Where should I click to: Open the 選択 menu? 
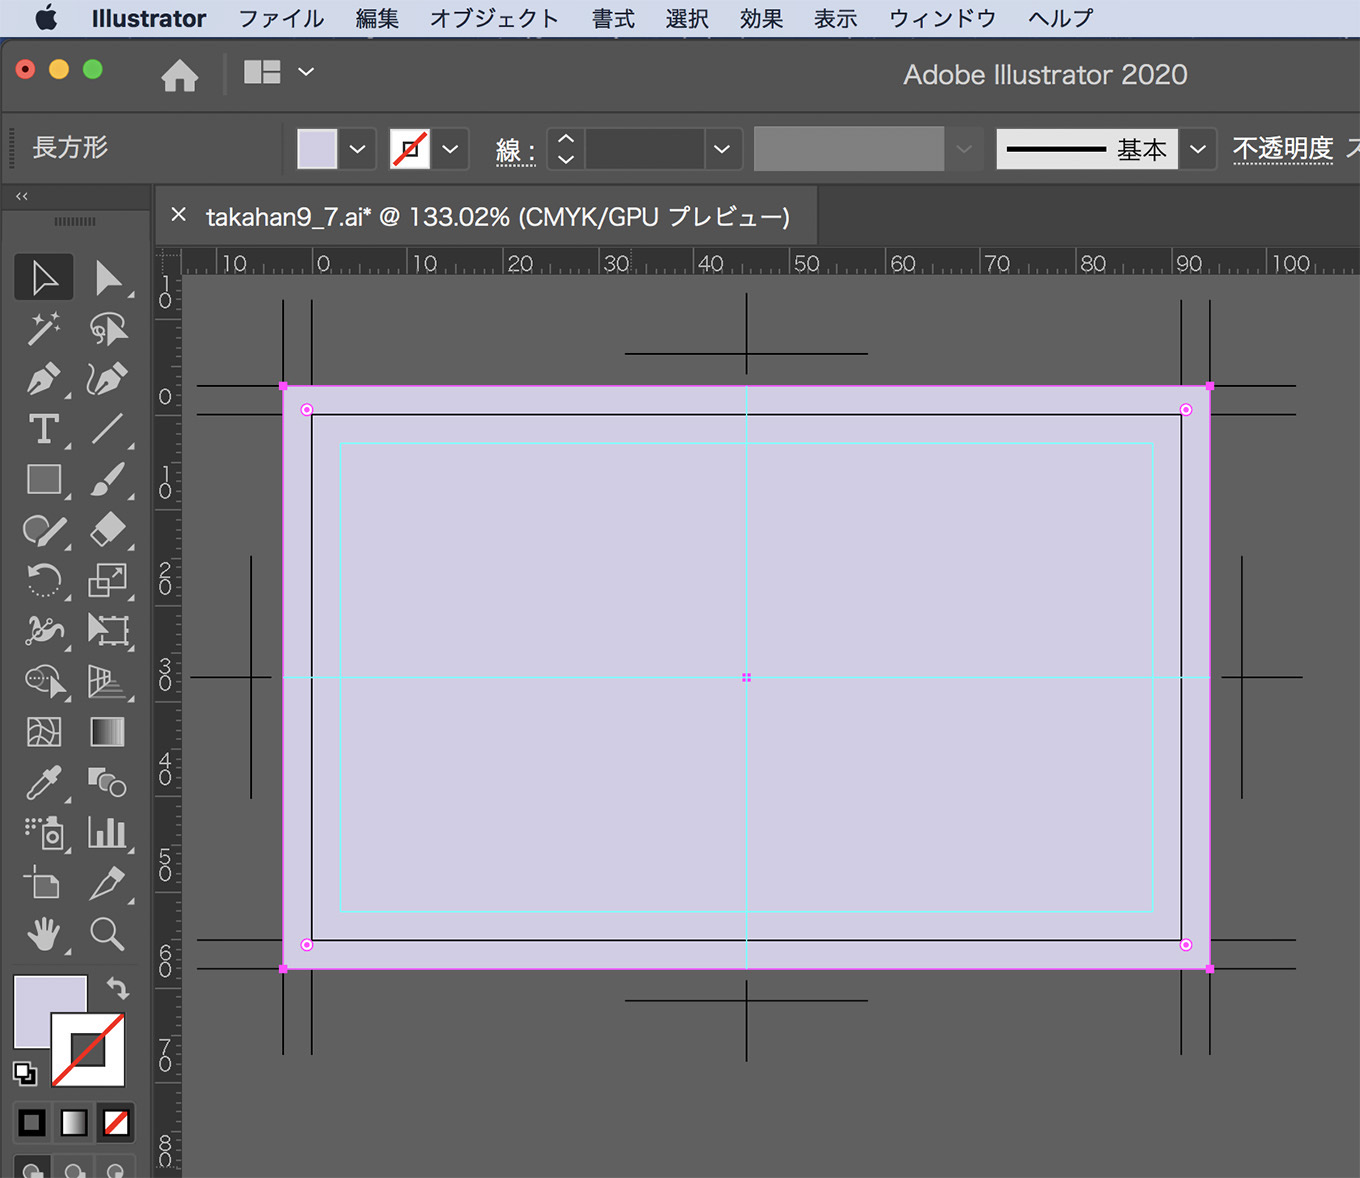[x=687, y=18]
